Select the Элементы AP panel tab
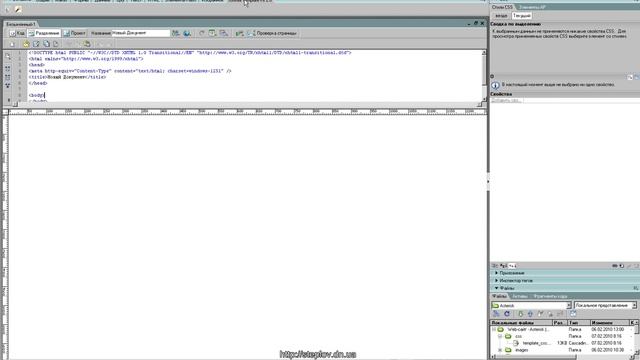 532,7
